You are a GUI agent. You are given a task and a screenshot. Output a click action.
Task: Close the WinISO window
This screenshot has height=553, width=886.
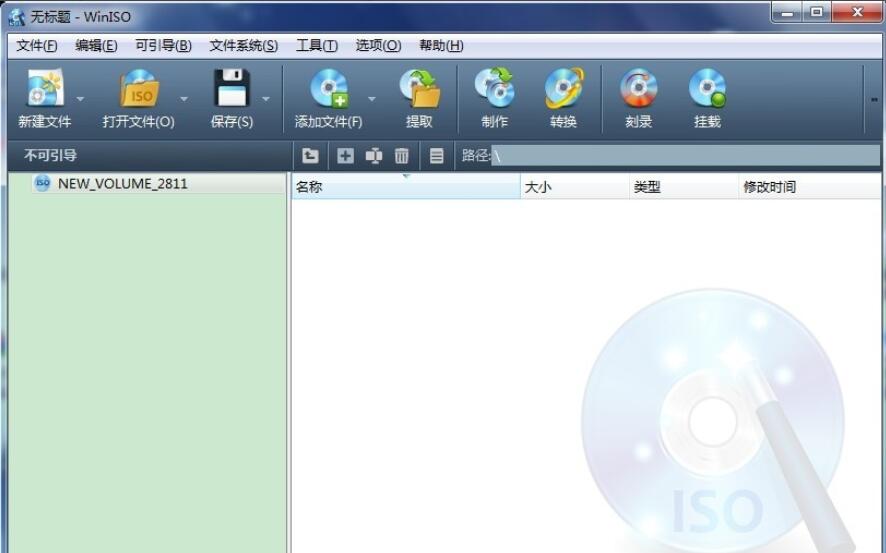tap(857, 12)
